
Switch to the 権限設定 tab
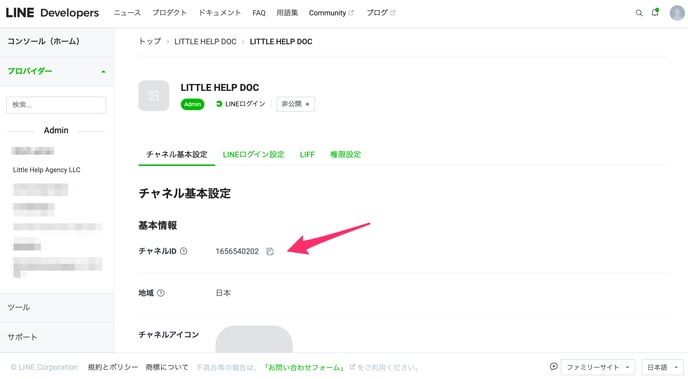(346, 154)
